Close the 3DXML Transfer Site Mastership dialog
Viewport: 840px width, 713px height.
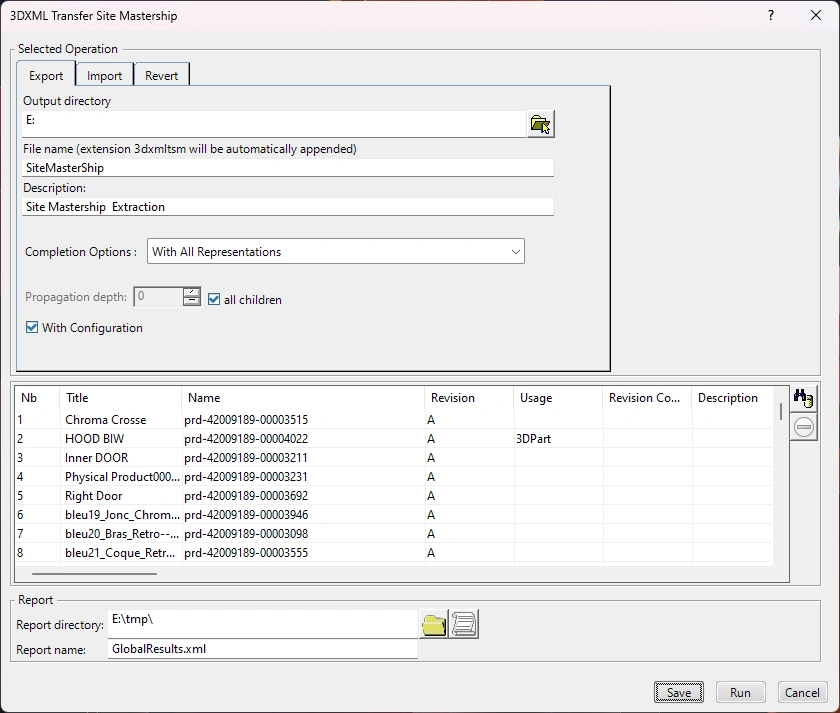pos(815,15)
